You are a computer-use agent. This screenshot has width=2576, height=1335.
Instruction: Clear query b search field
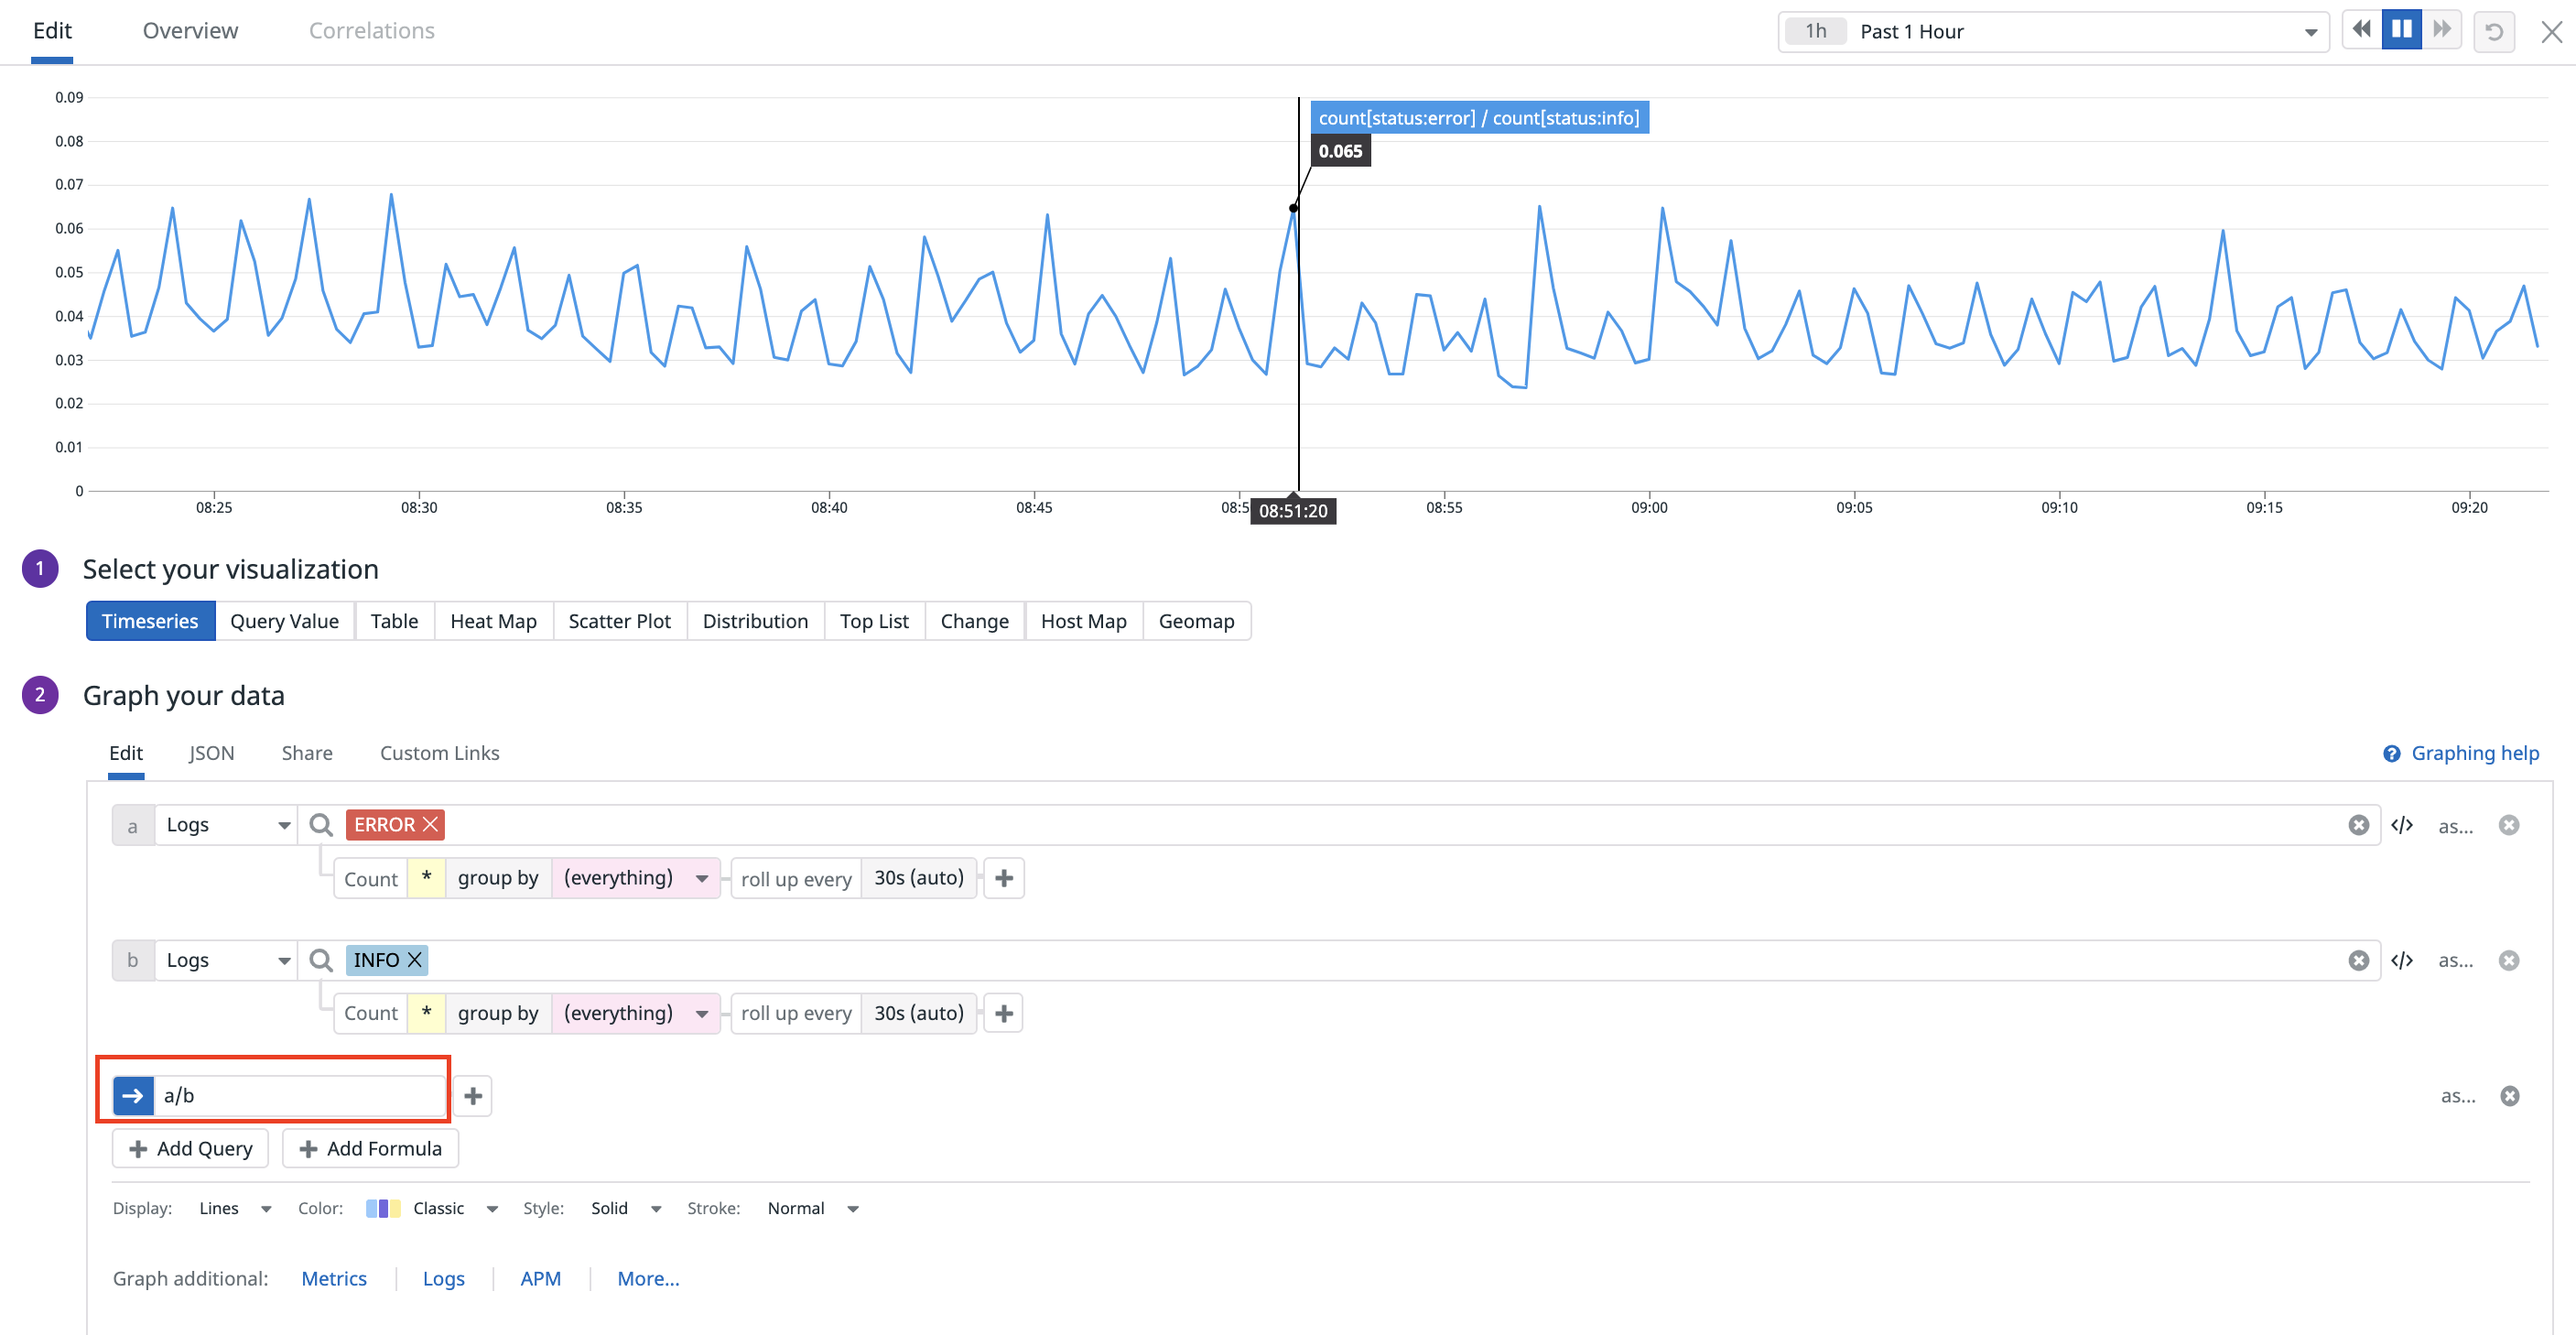(2358, 960)
